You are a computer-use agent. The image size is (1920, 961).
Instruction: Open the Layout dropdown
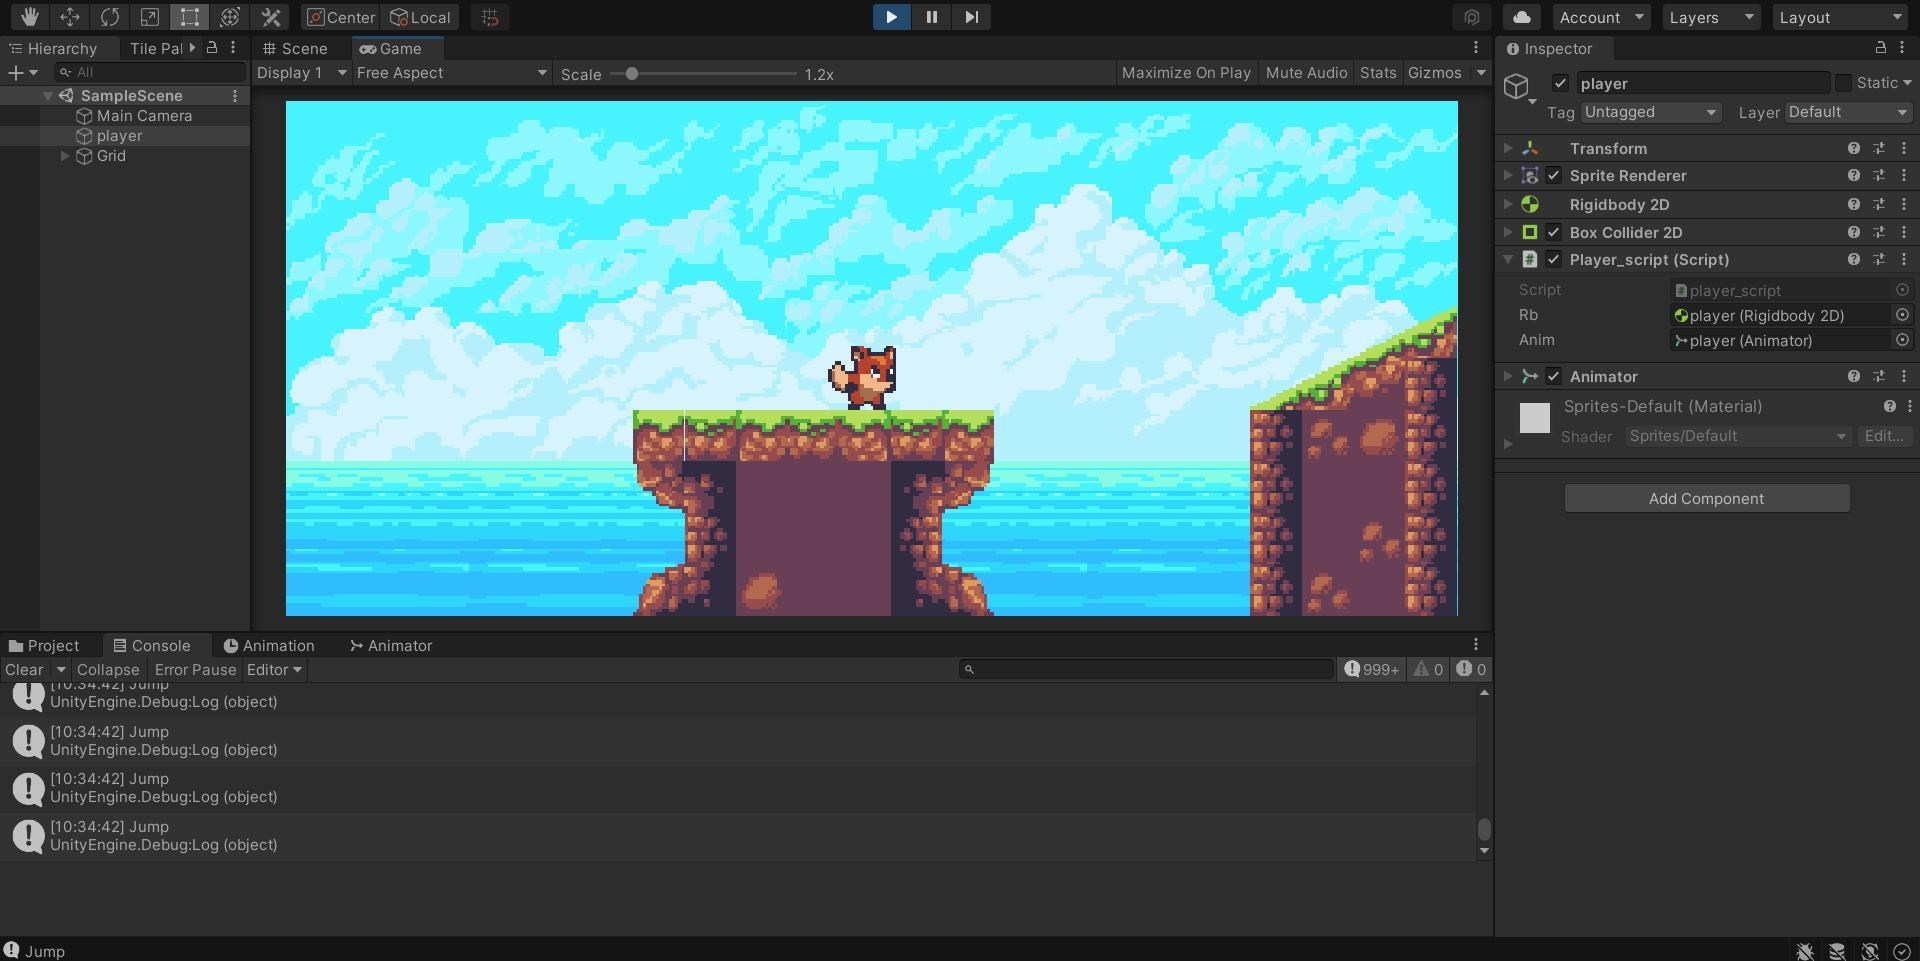(1840, 17)
